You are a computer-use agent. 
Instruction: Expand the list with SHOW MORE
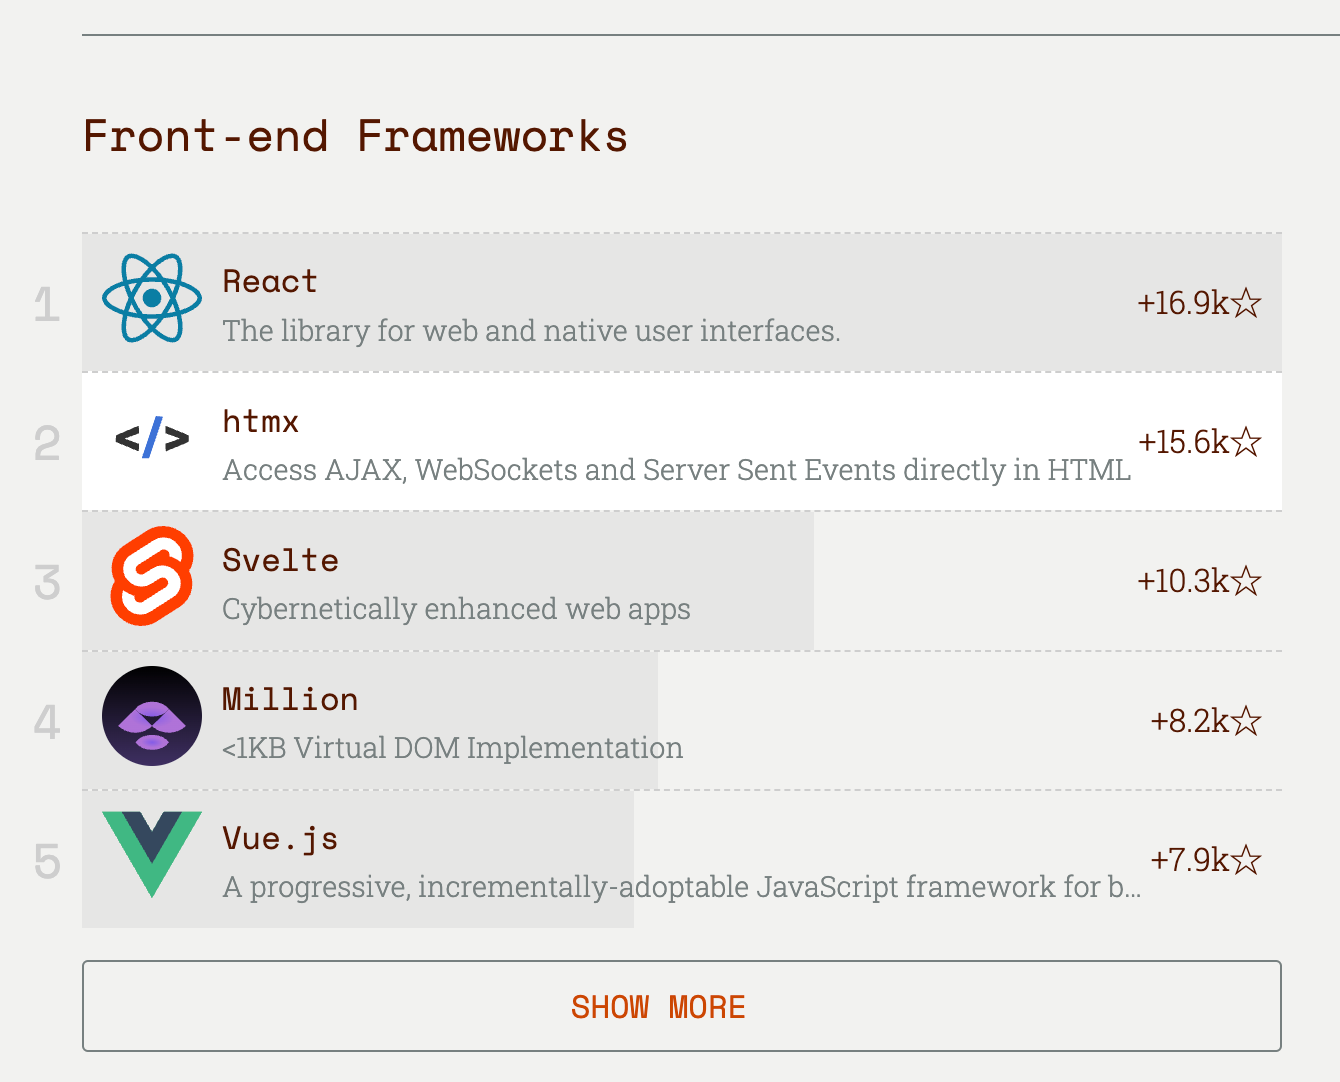(682, 1006)
